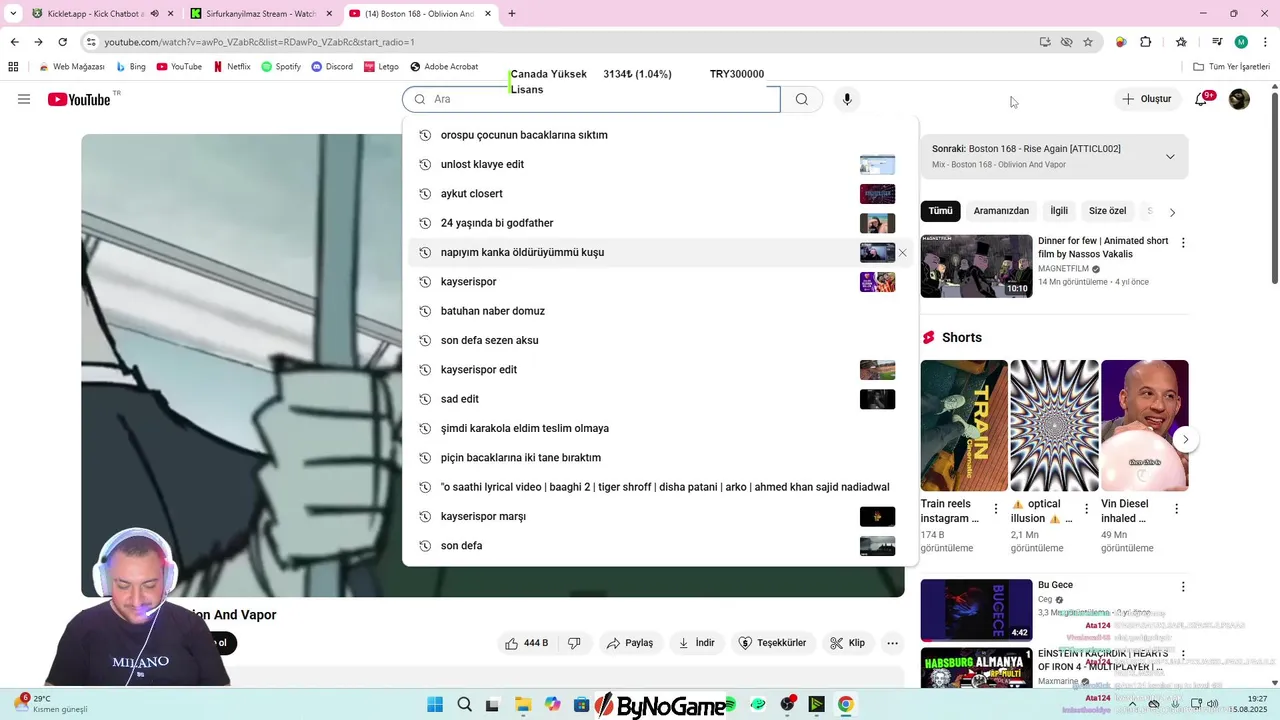Bookmark this page with star icon
The image size is (1280, 720).
1088,42
